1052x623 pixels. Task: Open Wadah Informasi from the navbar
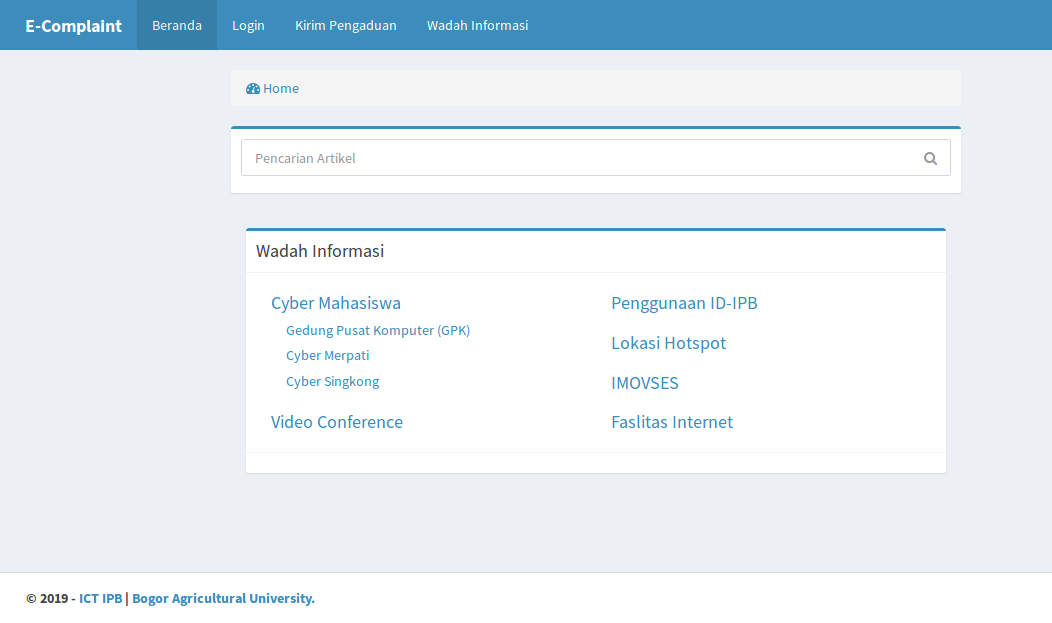(477, 26)
